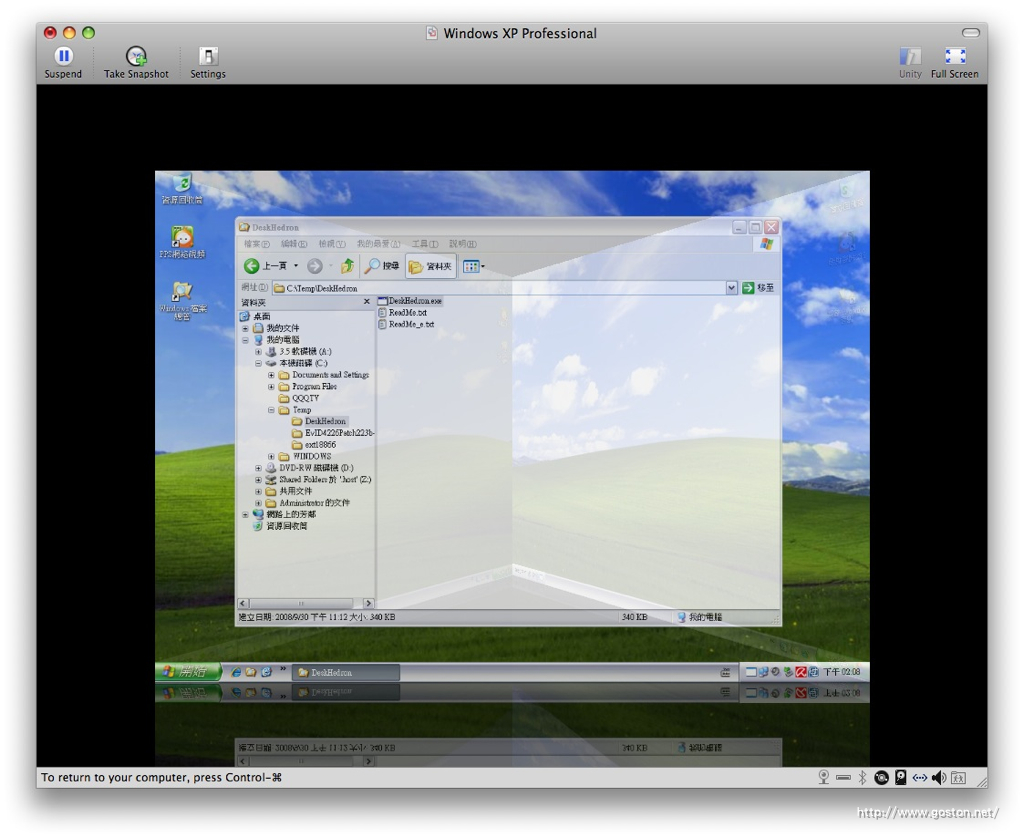Open the 工具(T) menu

click(424, 244)
